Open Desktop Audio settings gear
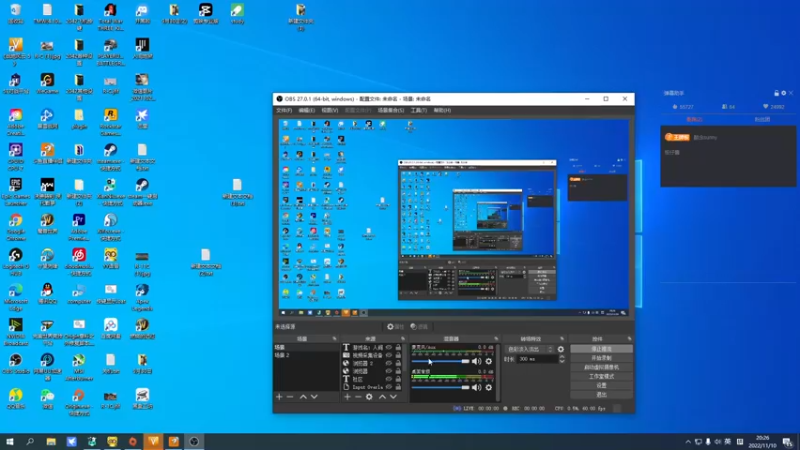Image resolution: width=800 pixels, height=450 pixels. point(489,387)
